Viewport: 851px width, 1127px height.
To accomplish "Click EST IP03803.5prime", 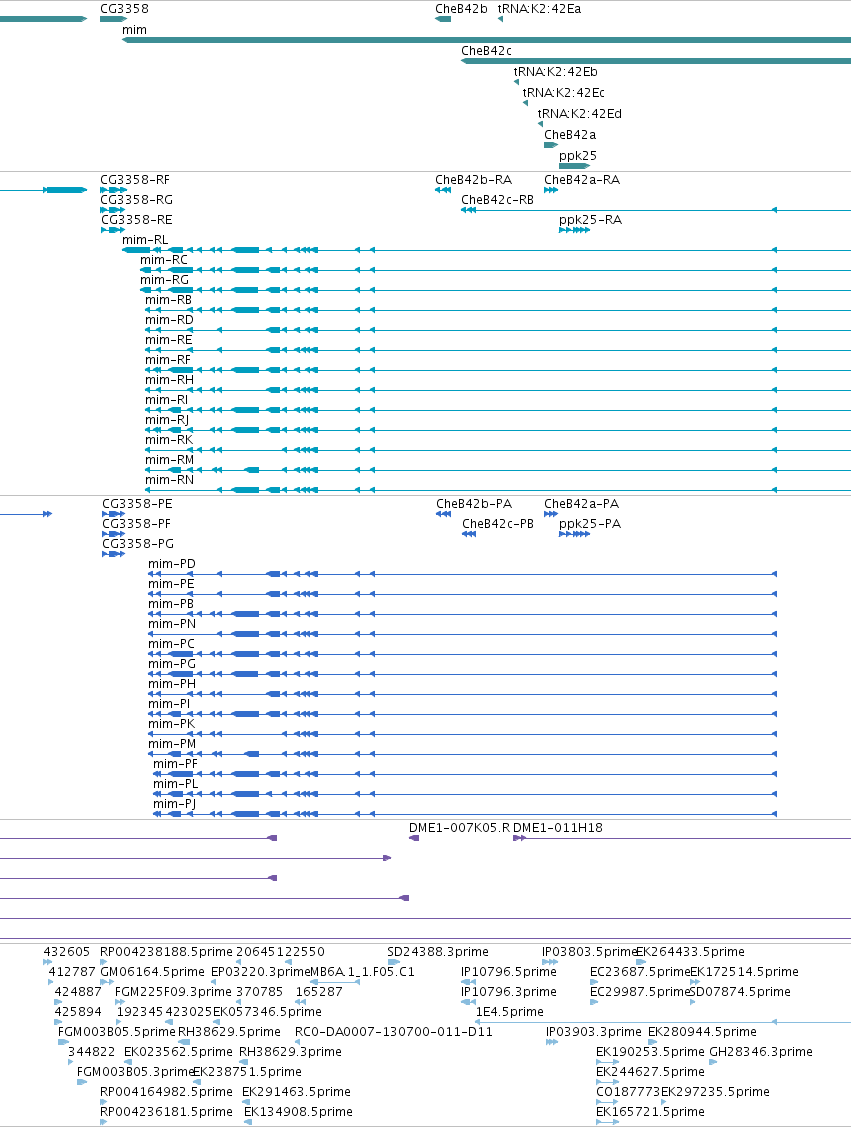I will tap(589, 952).
